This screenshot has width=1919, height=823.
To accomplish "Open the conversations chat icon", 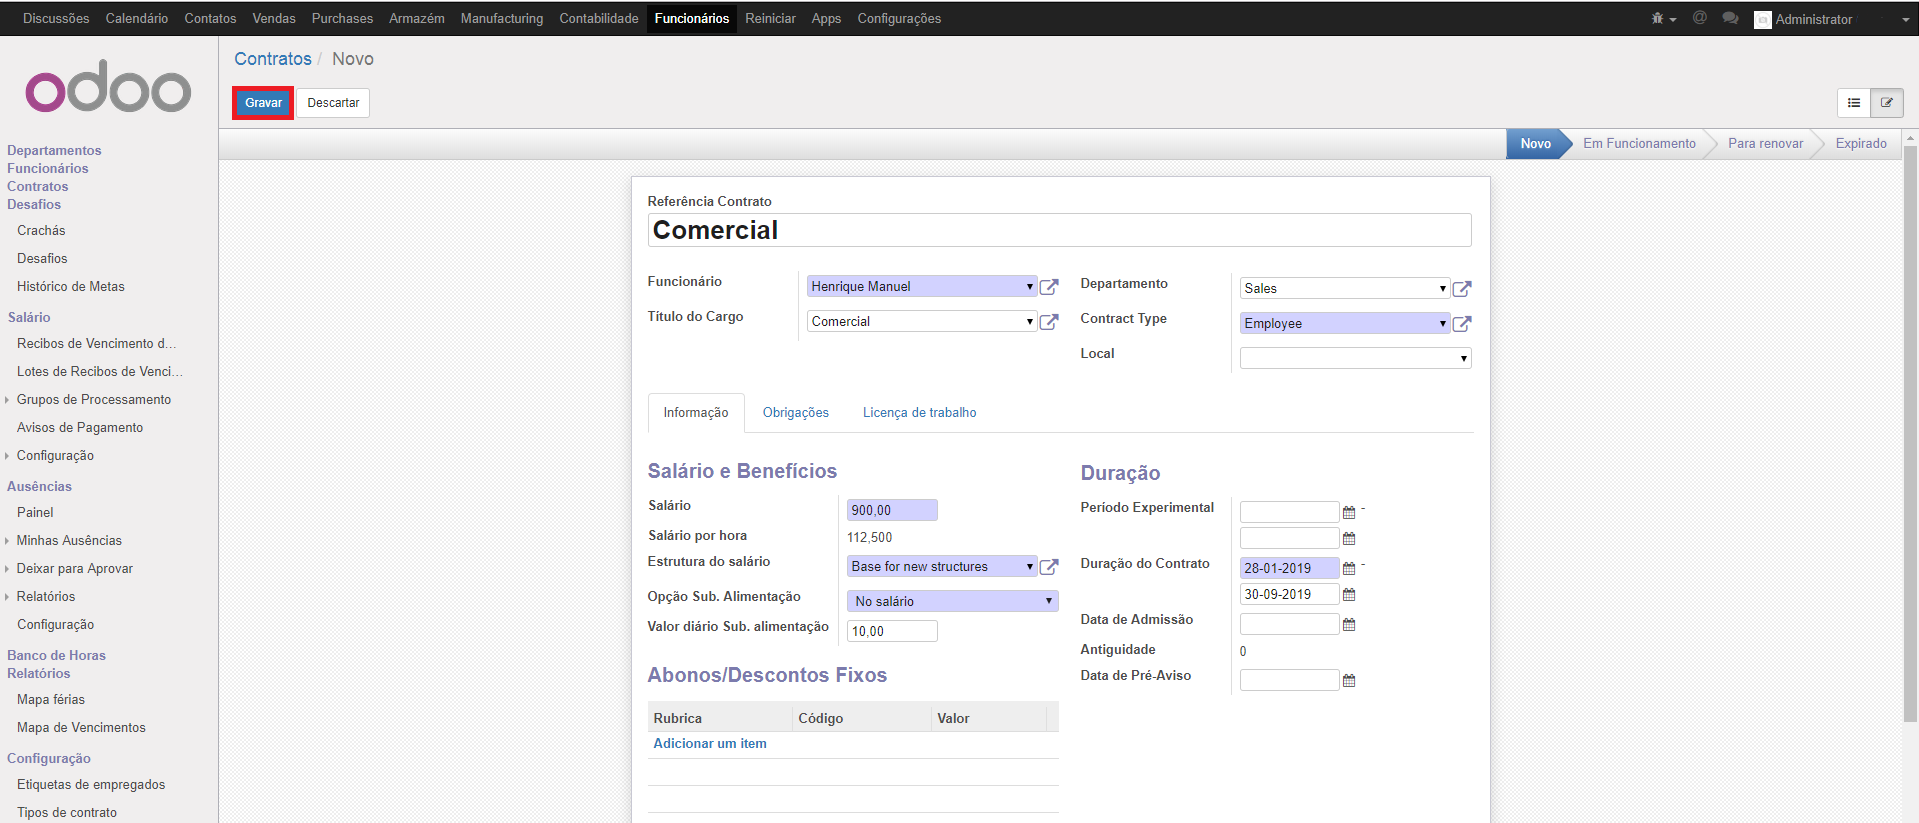I will (1730, 19).
